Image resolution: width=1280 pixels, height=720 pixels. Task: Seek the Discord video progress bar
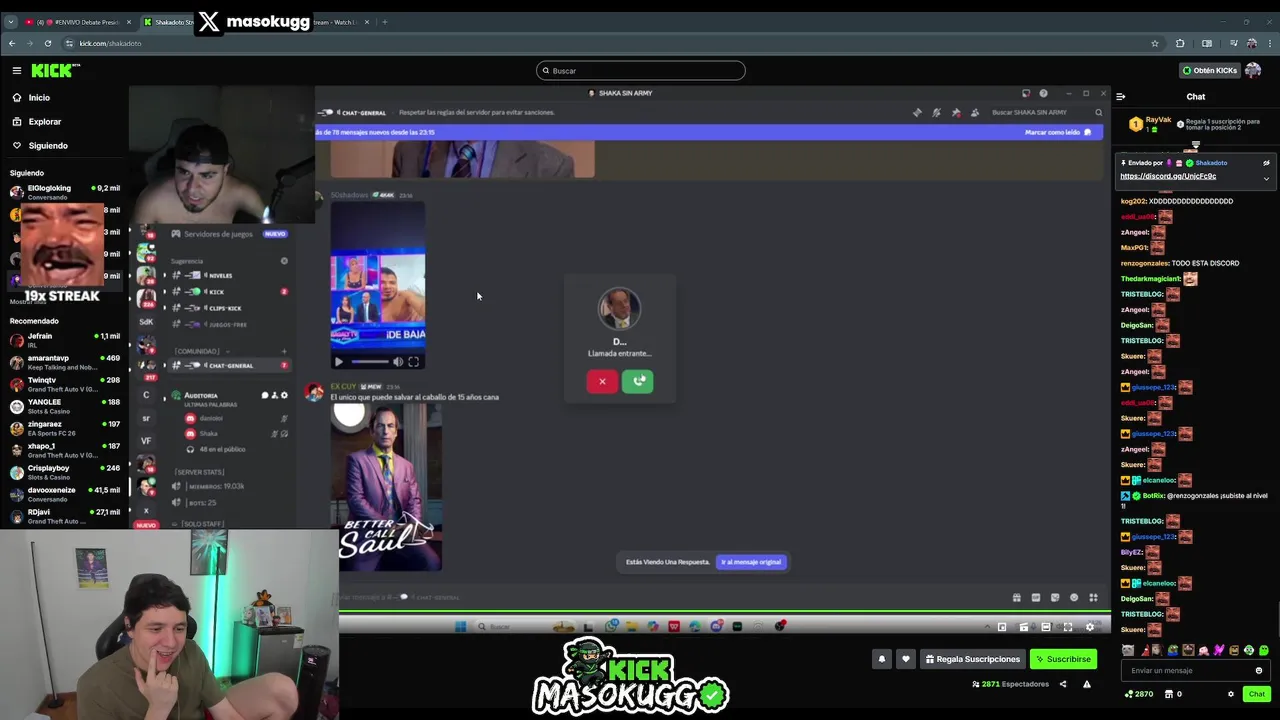point(369,362)
